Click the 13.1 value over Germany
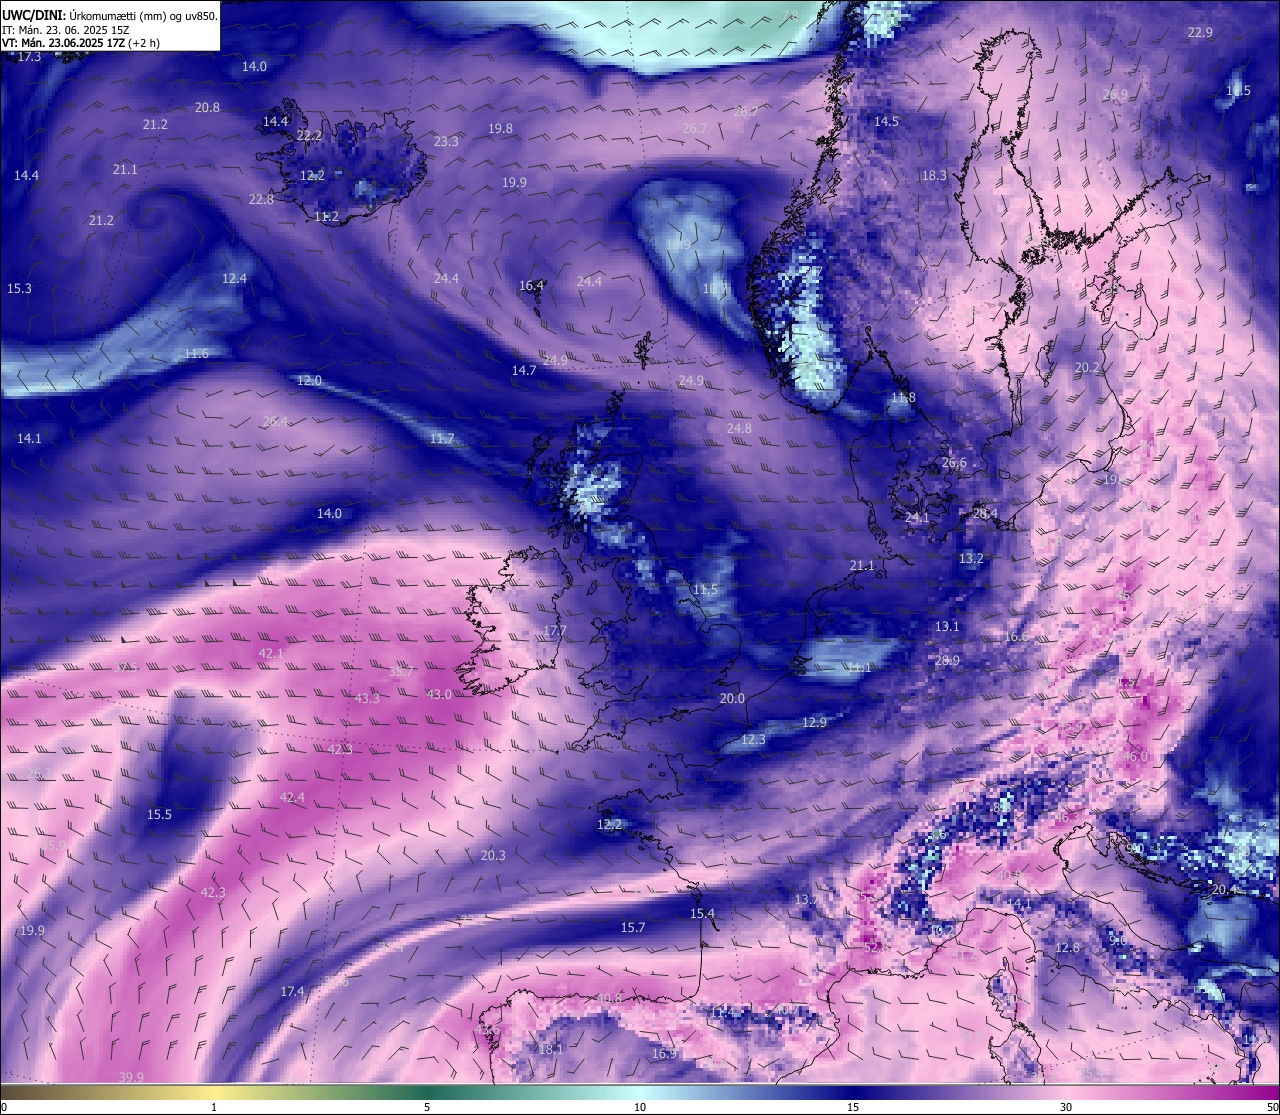This screenshot has width=1280, height=1115. [x=947, y=627]
